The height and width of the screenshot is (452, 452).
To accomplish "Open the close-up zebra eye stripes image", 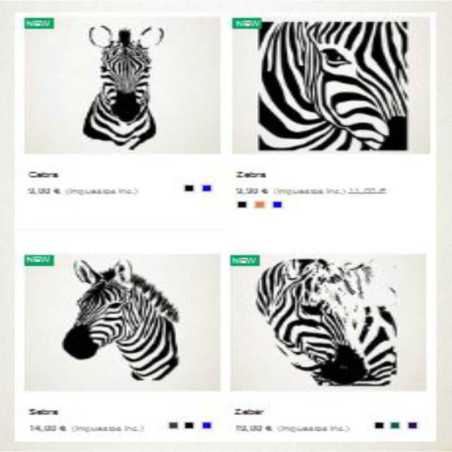I will (331, 85).
